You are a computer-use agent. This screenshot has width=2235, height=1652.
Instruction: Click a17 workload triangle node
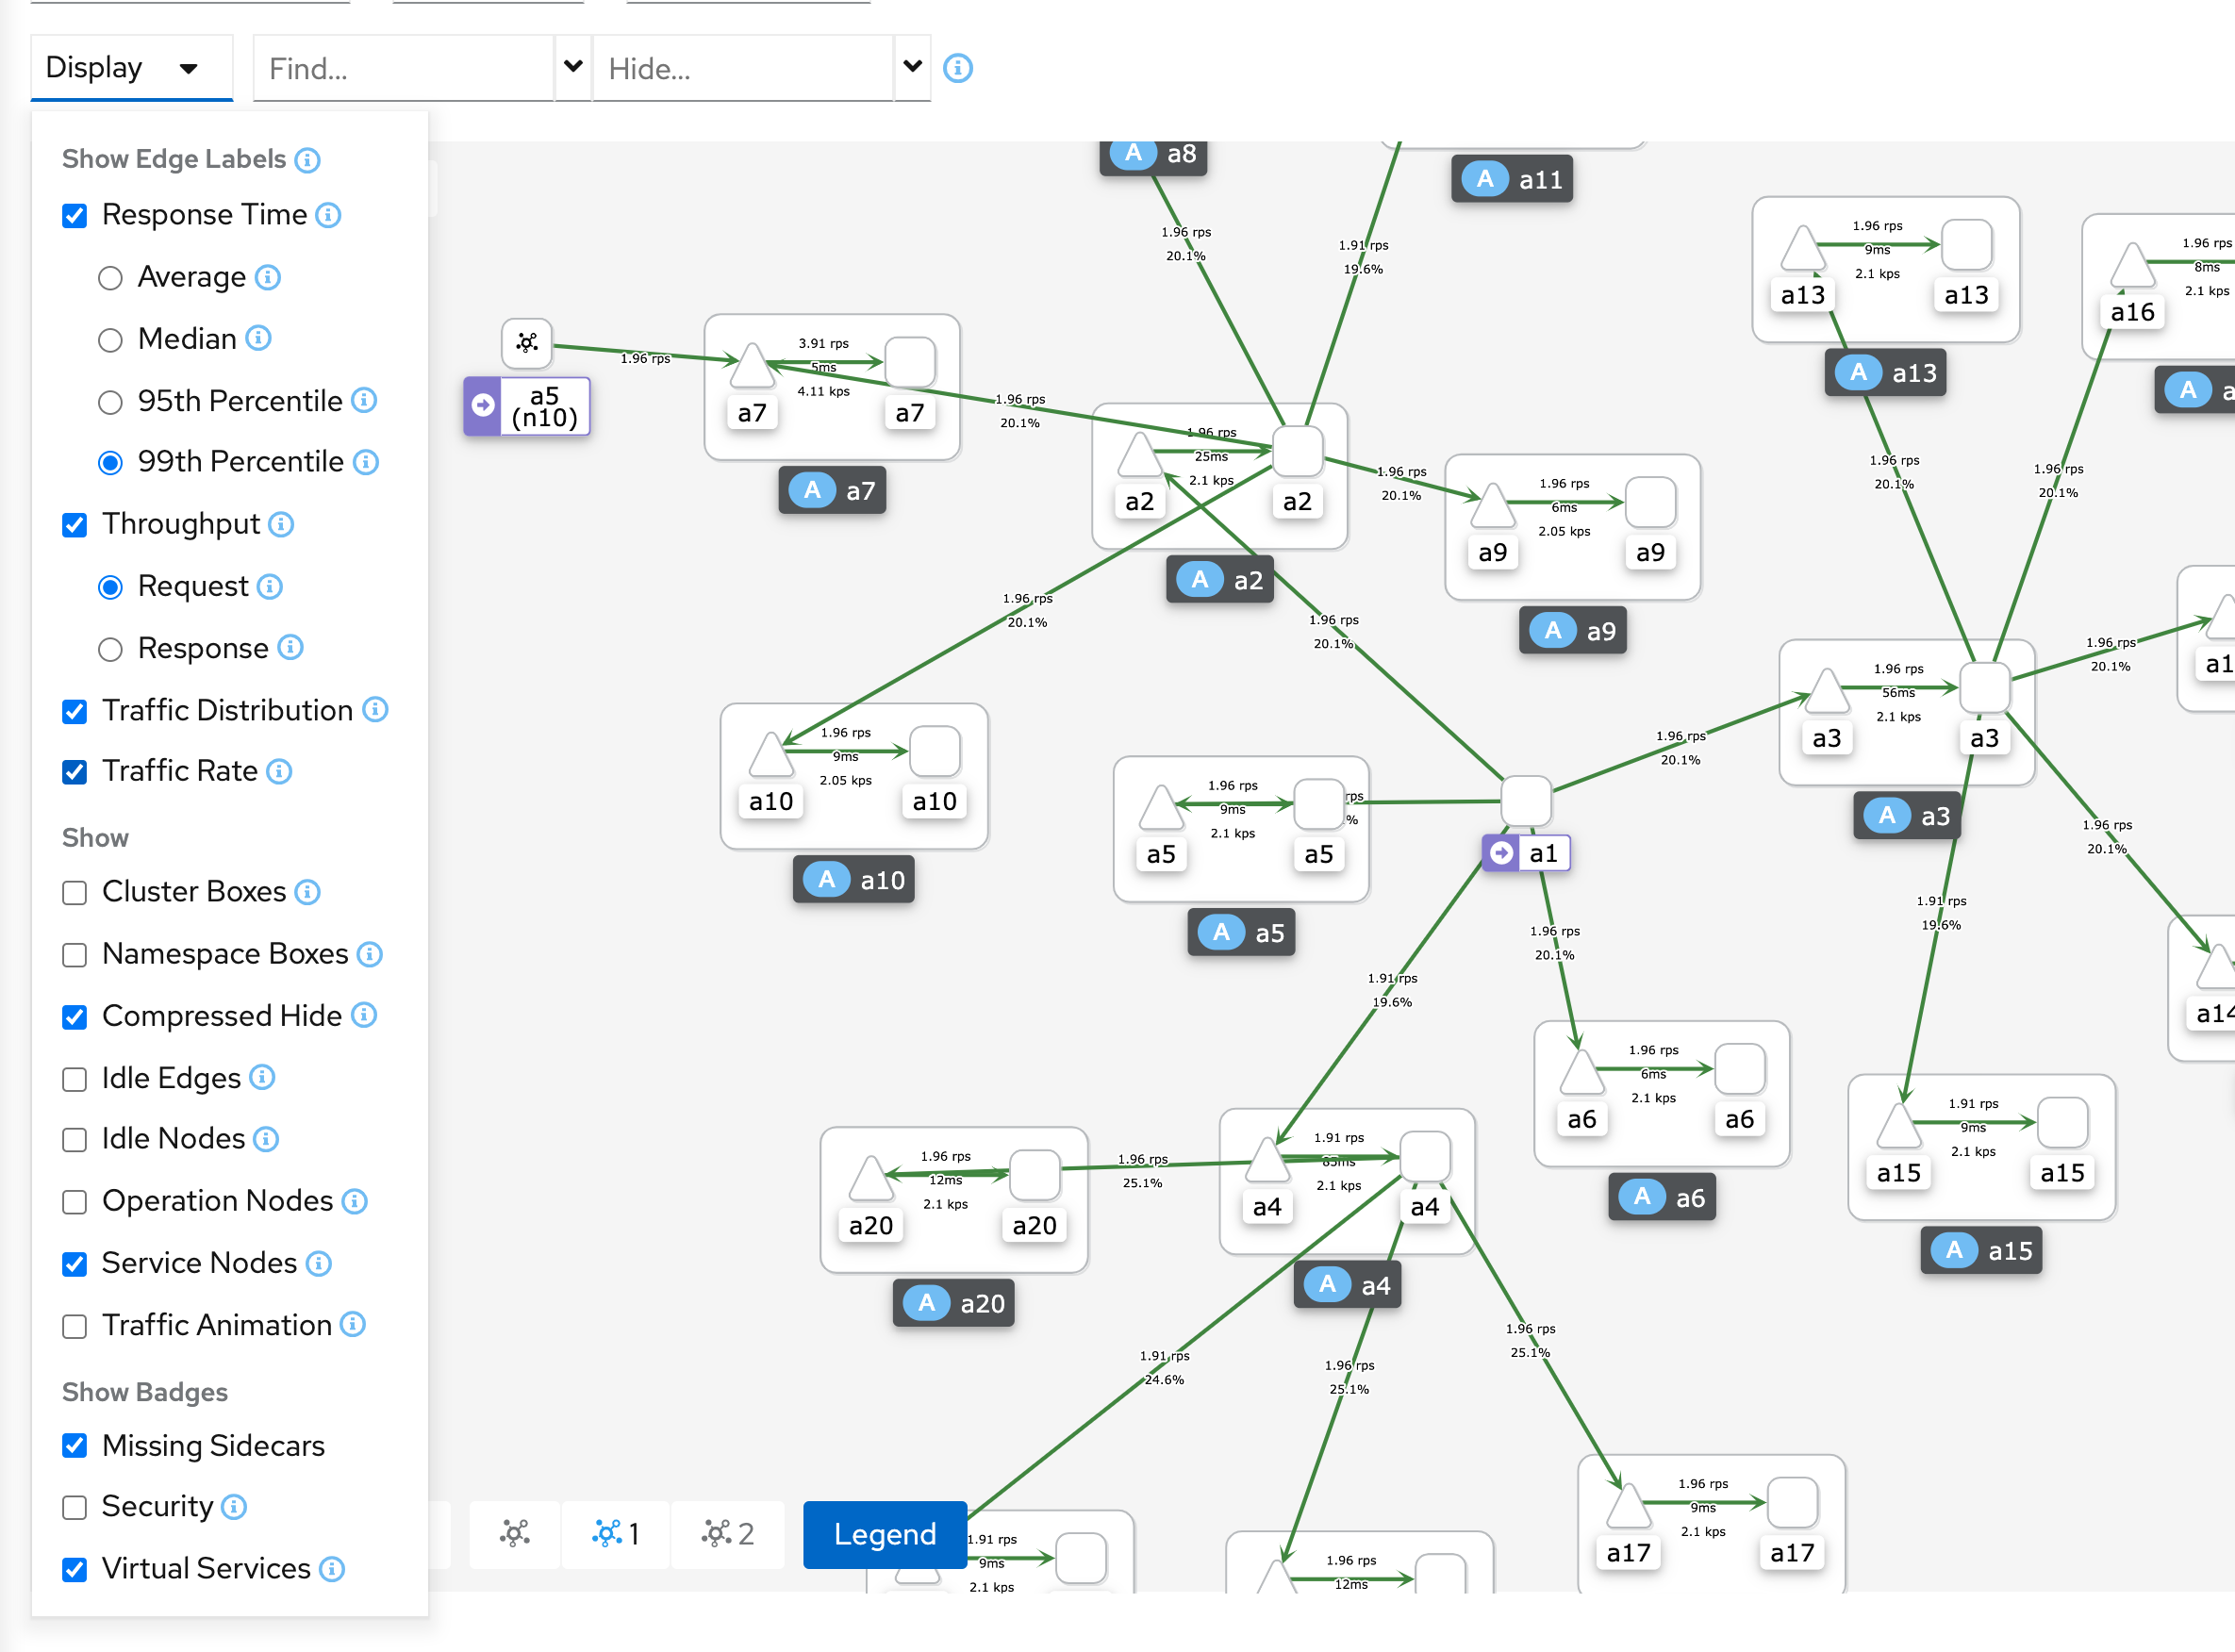point(1628,1508)
